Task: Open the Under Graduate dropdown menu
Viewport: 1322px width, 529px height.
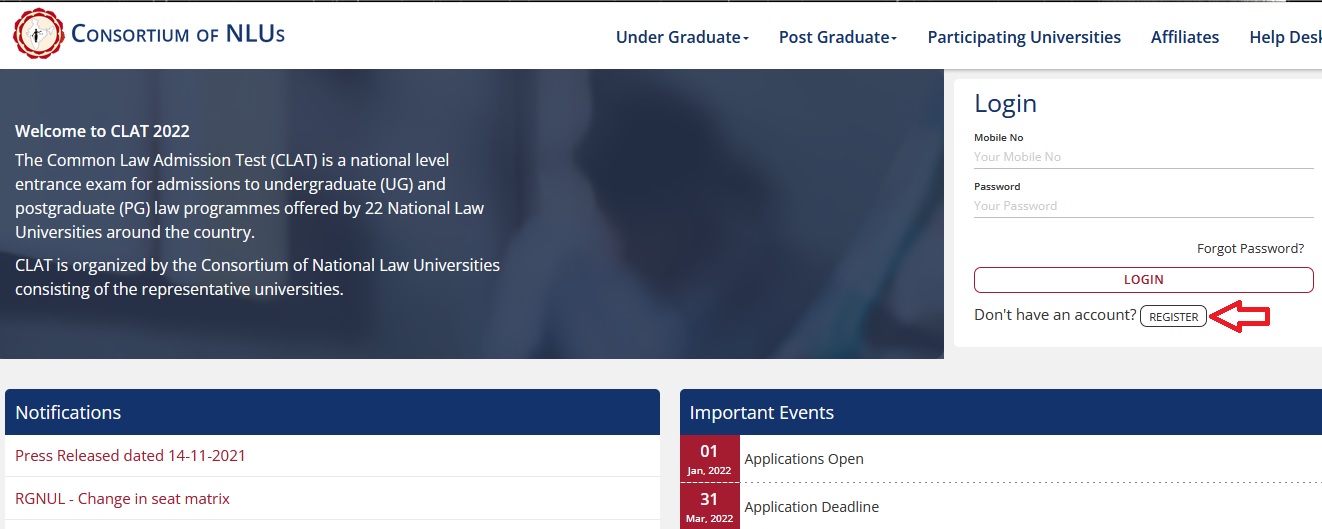Action: coord(682,37)
